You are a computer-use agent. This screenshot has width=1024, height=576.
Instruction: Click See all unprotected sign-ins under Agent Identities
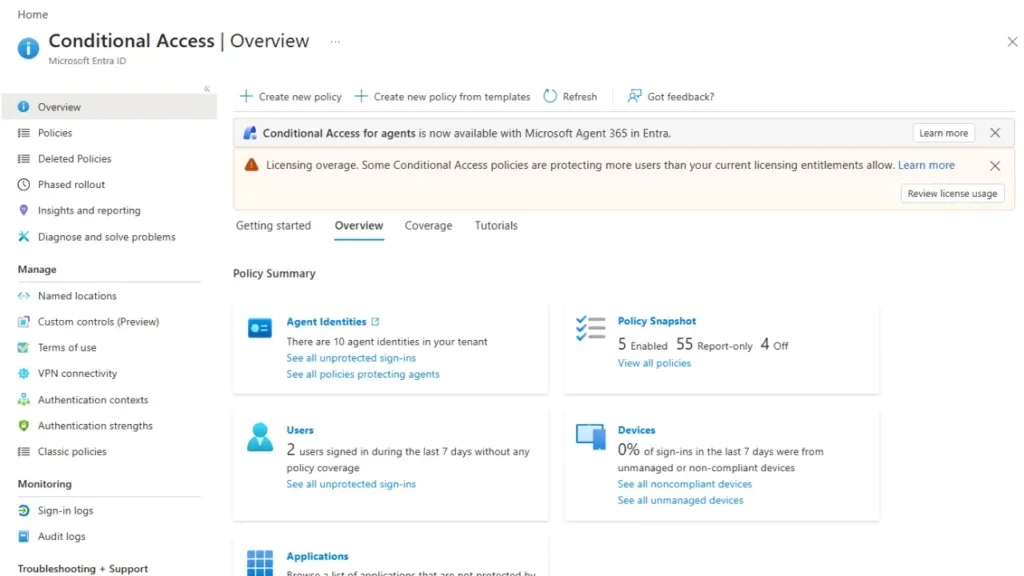351,358
